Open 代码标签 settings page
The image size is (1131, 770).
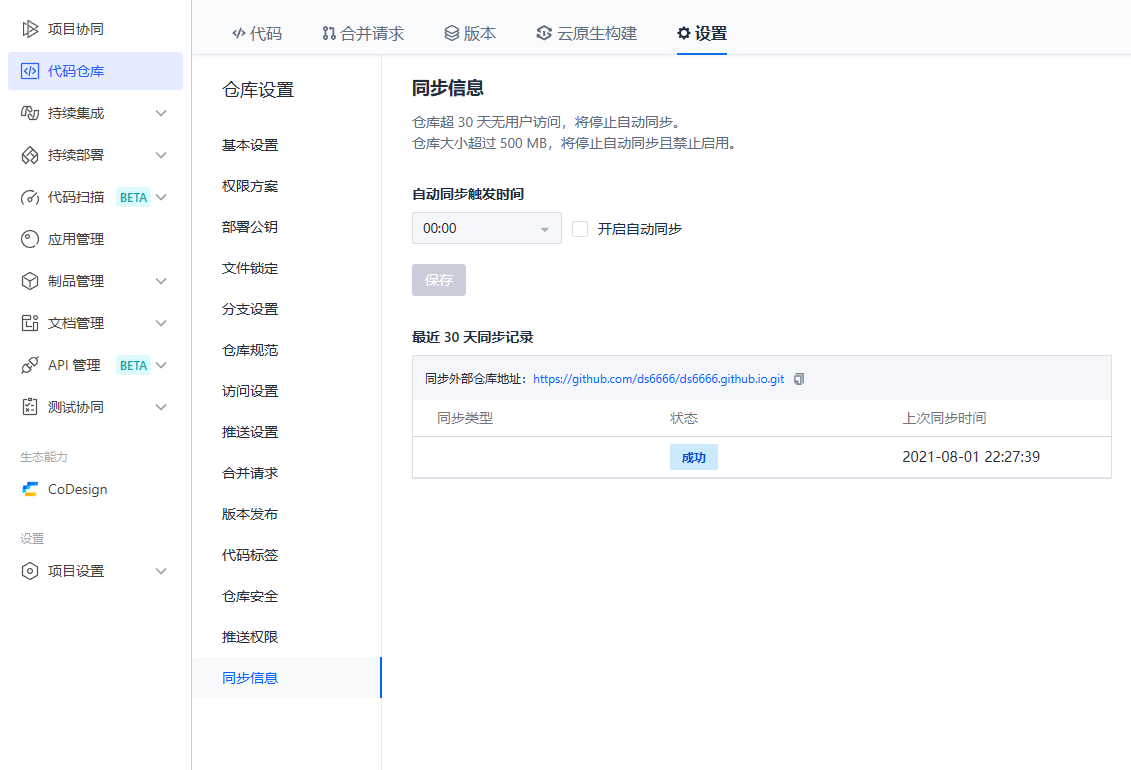[x=250, y=555]
